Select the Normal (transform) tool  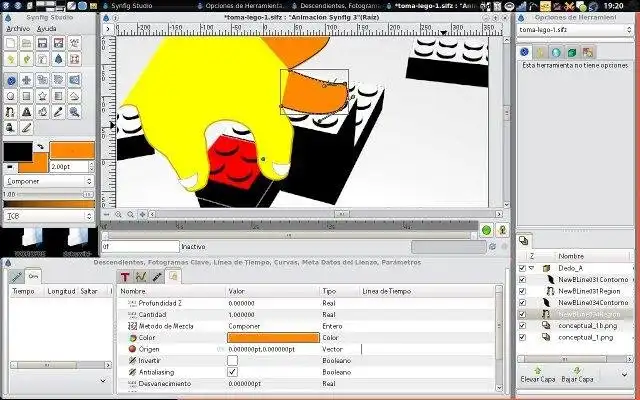point(11,80)
